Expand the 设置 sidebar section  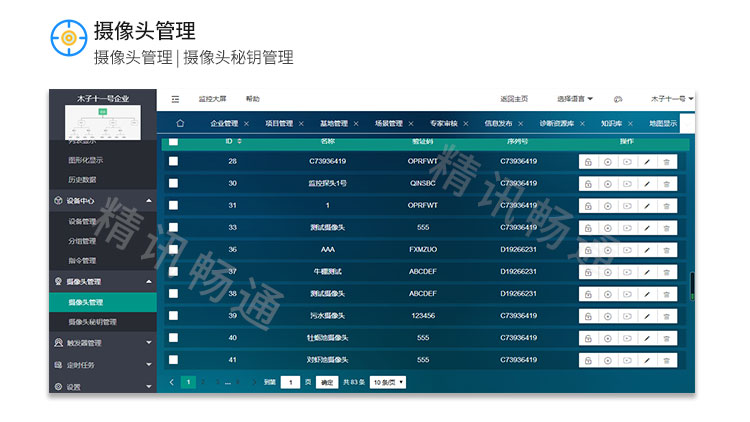tap(103, 386)
